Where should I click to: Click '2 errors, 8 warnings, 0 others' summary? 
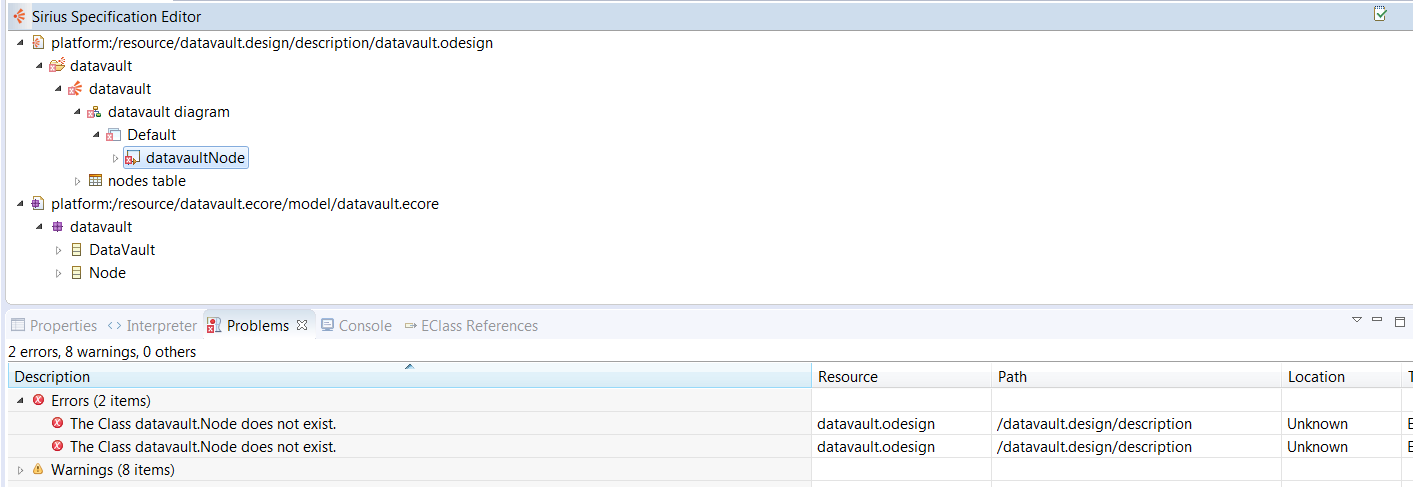(102, 352)
